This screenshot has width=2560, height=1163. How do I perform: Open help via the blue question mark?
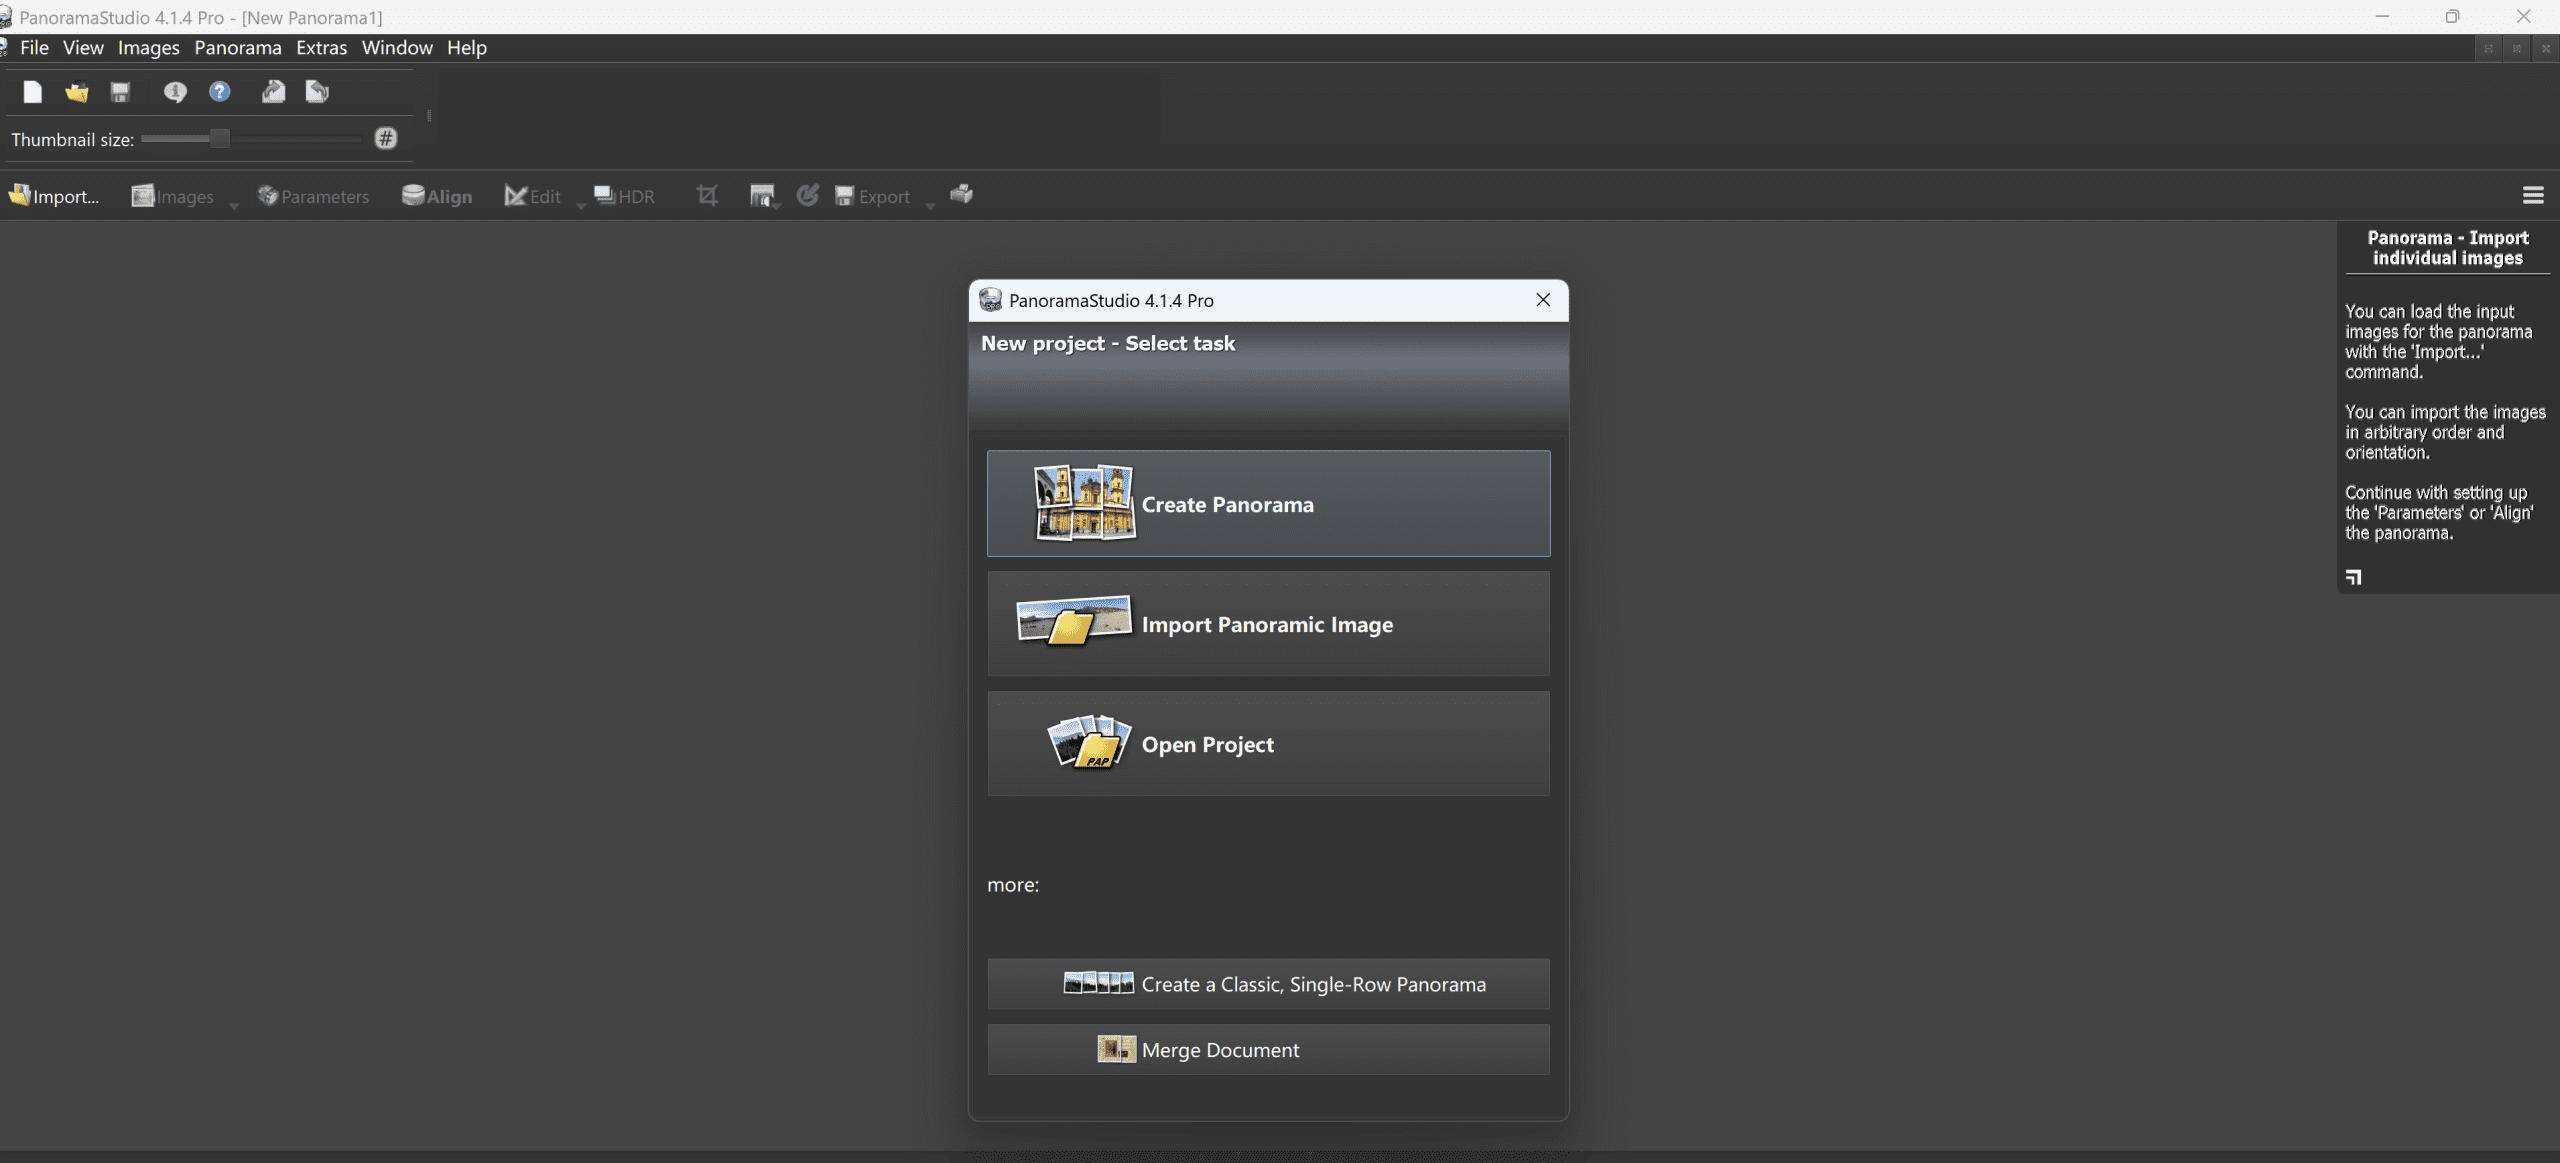220,92
